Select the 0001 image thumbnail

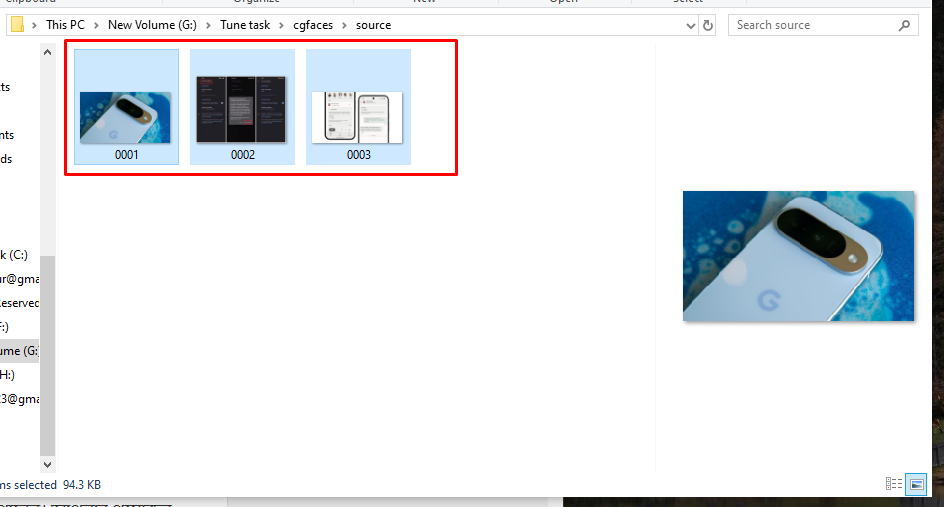coord(125,117)
